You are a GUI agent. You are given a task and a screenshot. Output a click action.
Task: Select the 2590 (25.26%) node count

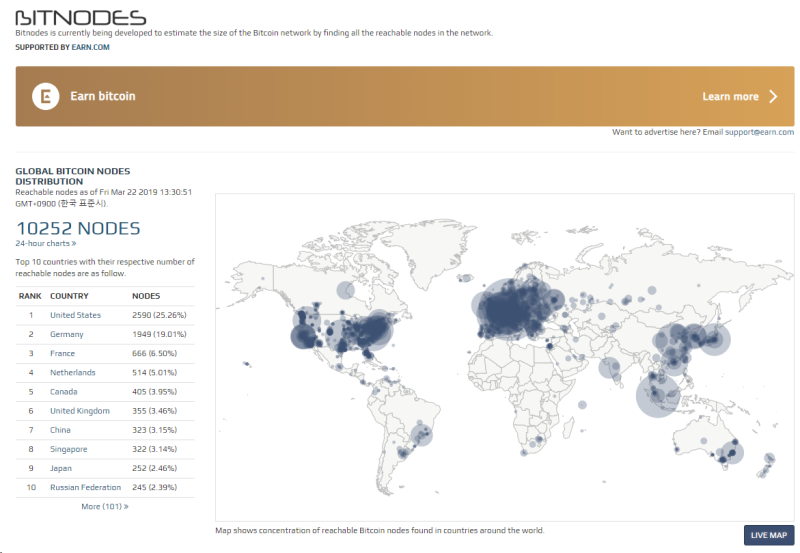click(x=159, y=315)
